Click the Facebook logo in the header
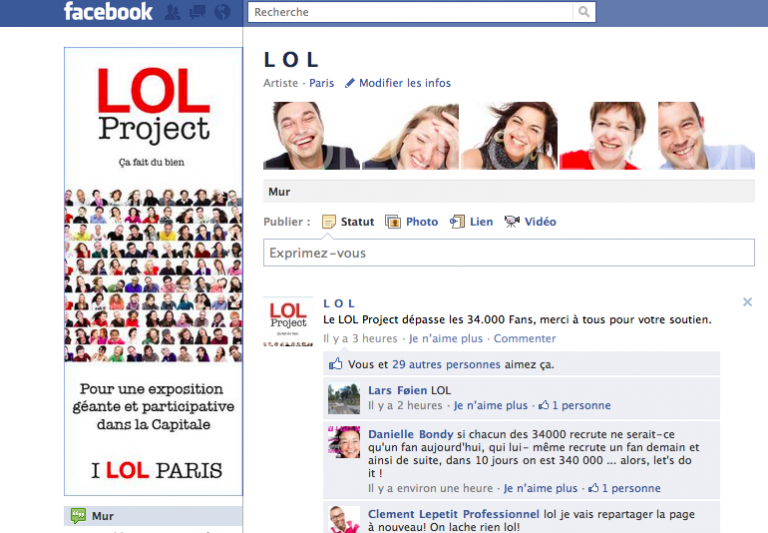 pos(108,12)
